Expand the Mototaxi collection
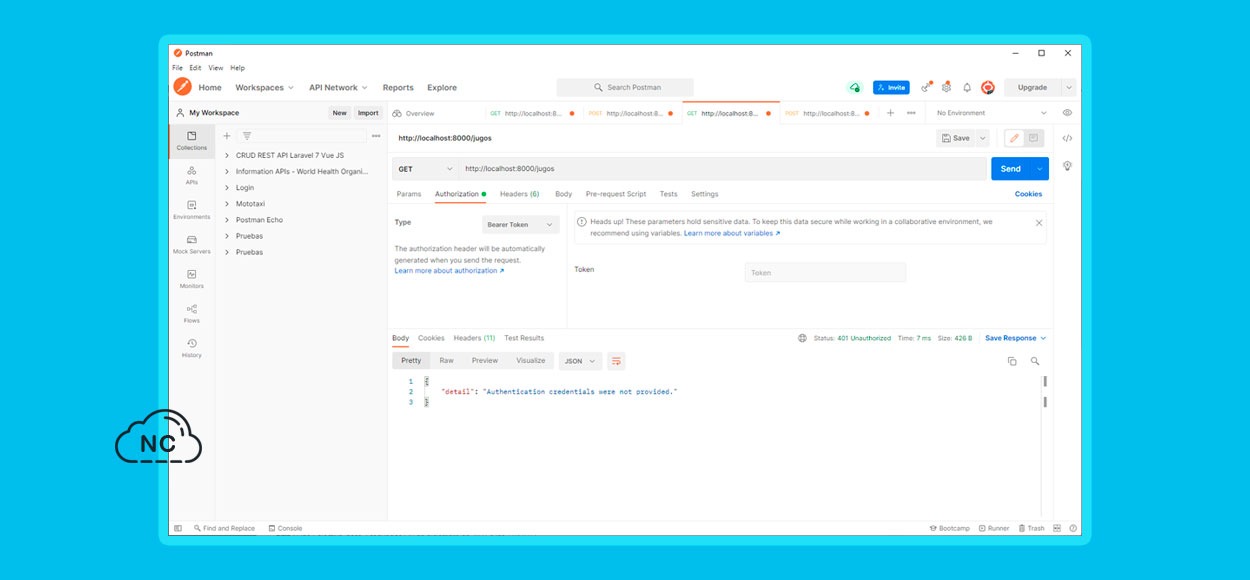The width and height of the screenshot is (1250, 580). 227,204
